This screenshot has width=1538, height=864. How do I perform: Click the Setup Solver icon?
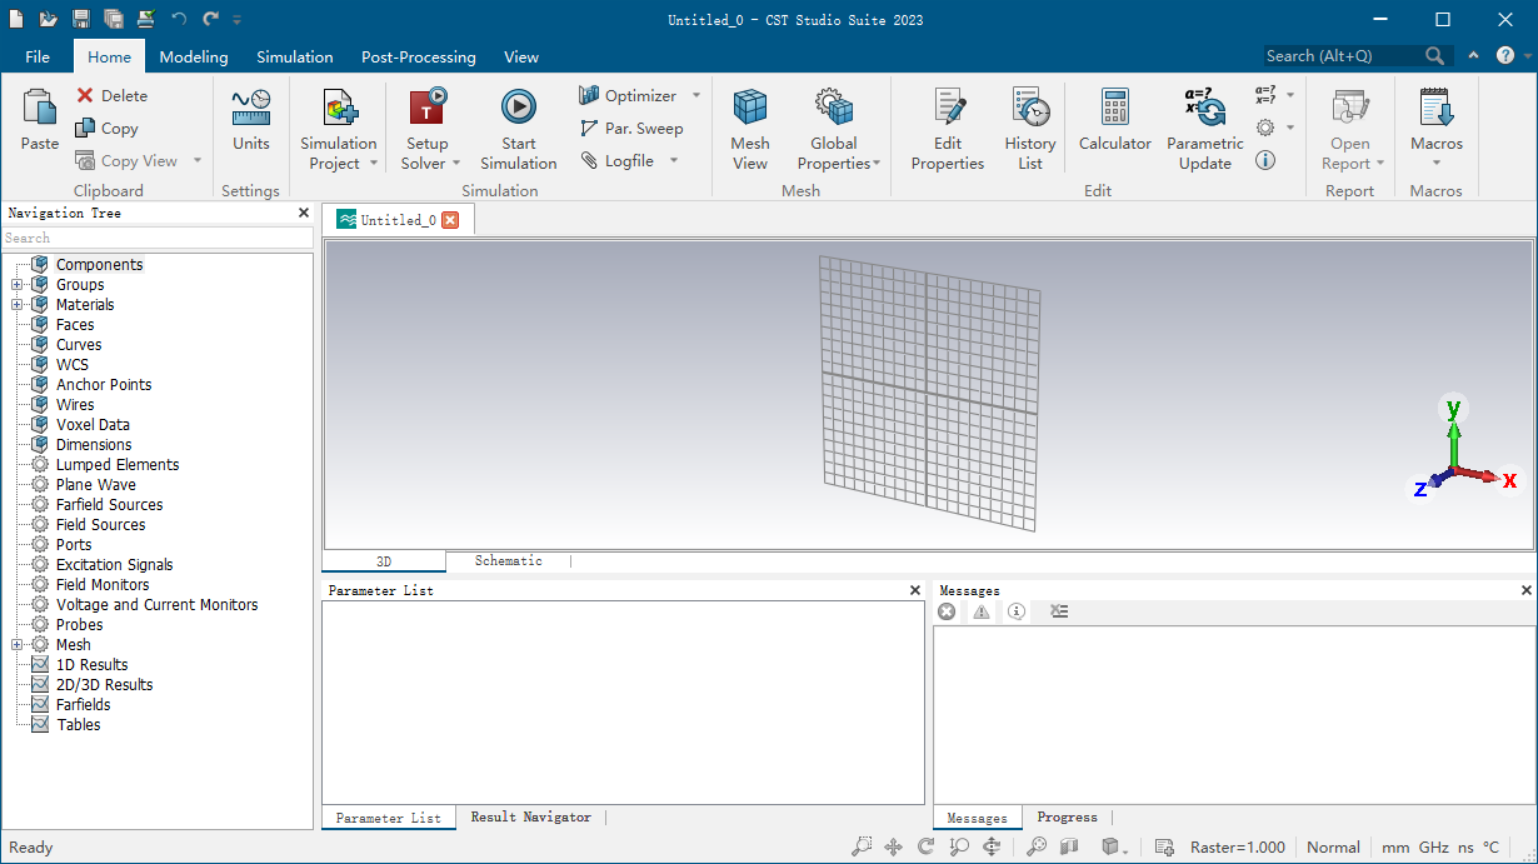(x=427, y=109)
